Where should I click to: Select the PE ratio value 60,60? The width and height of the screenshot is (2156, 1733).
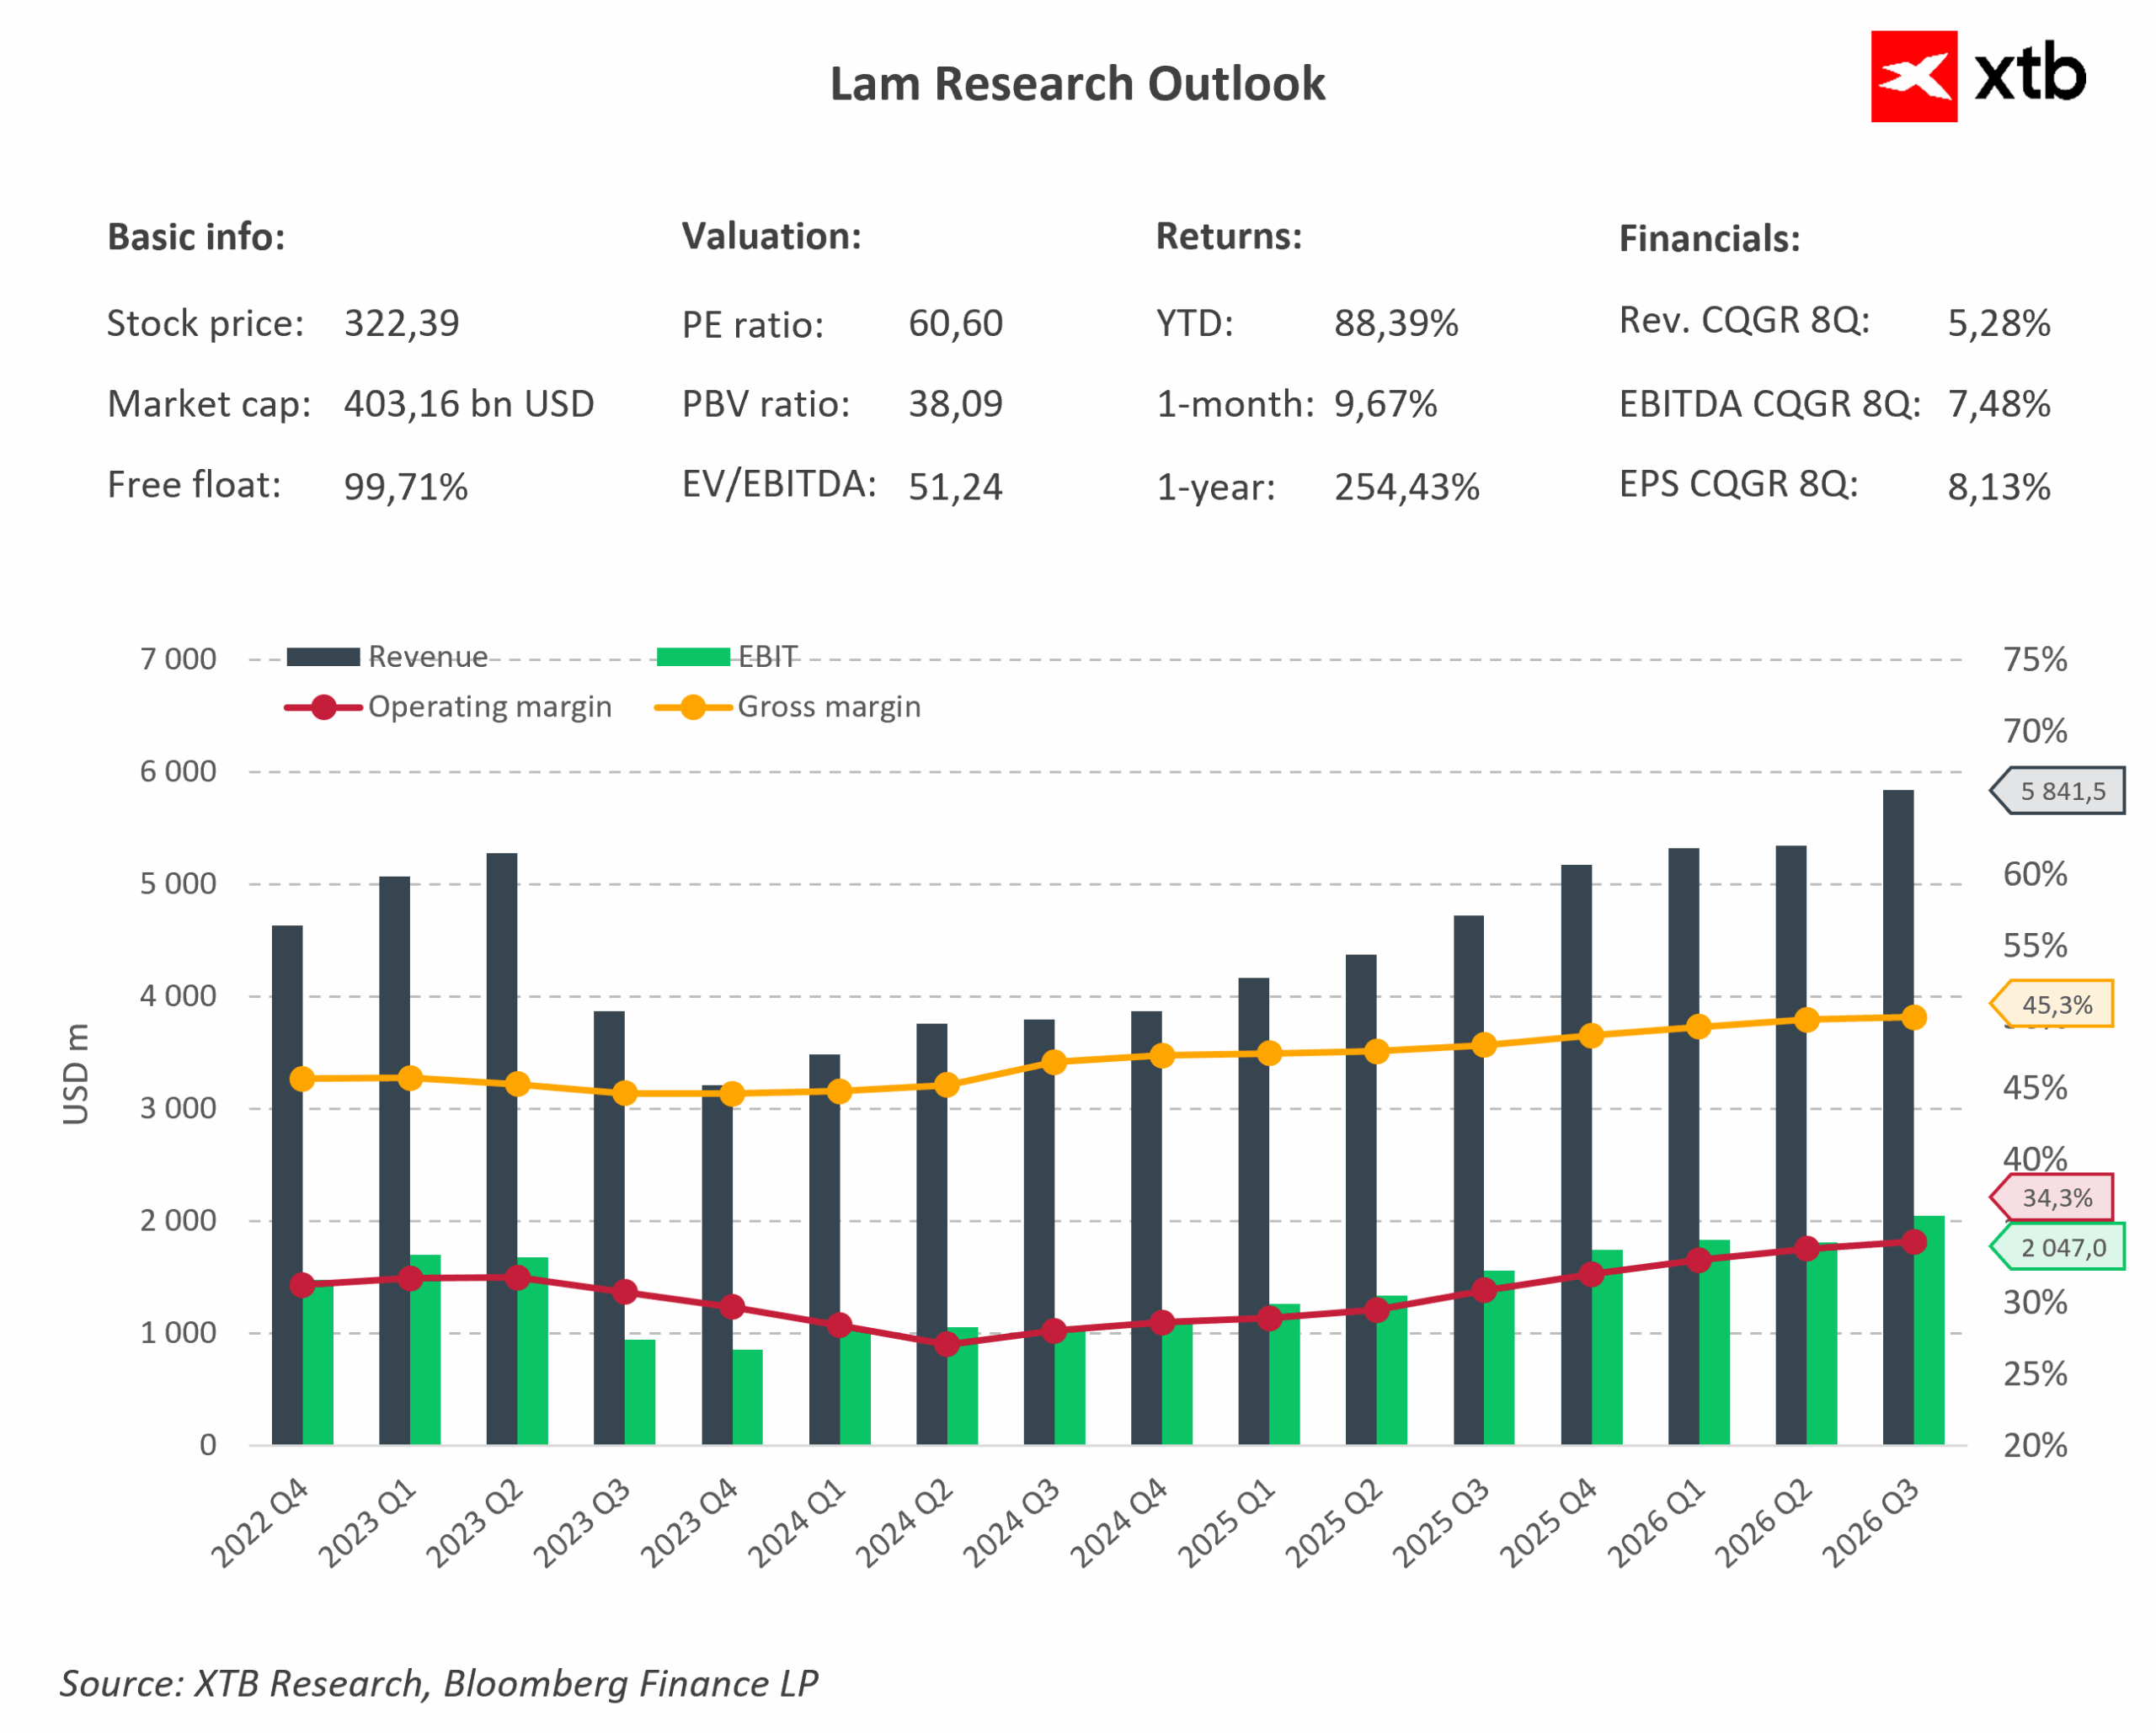coord(955,323)
